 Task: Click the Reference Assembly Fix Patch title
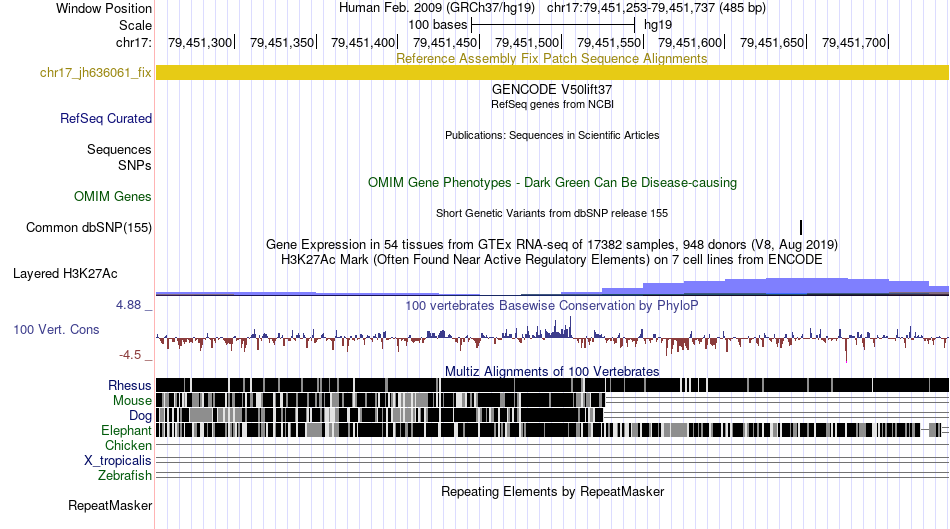coord(551,58)
